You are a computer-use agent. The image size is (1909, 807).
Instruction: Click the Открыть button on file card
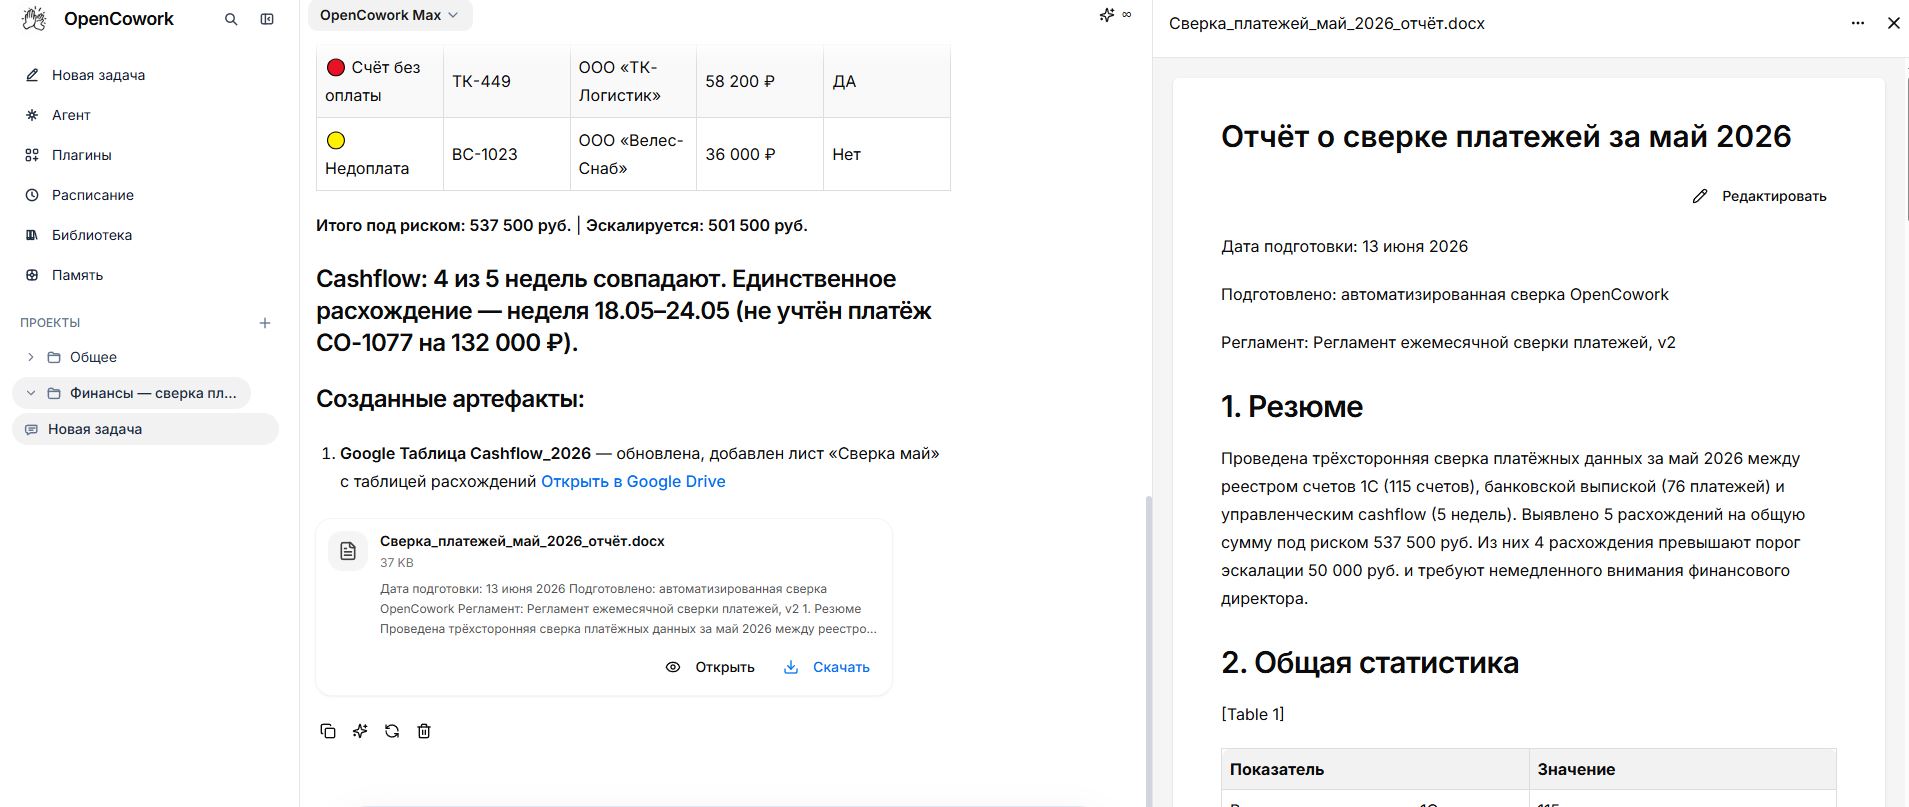pos(711,667)
